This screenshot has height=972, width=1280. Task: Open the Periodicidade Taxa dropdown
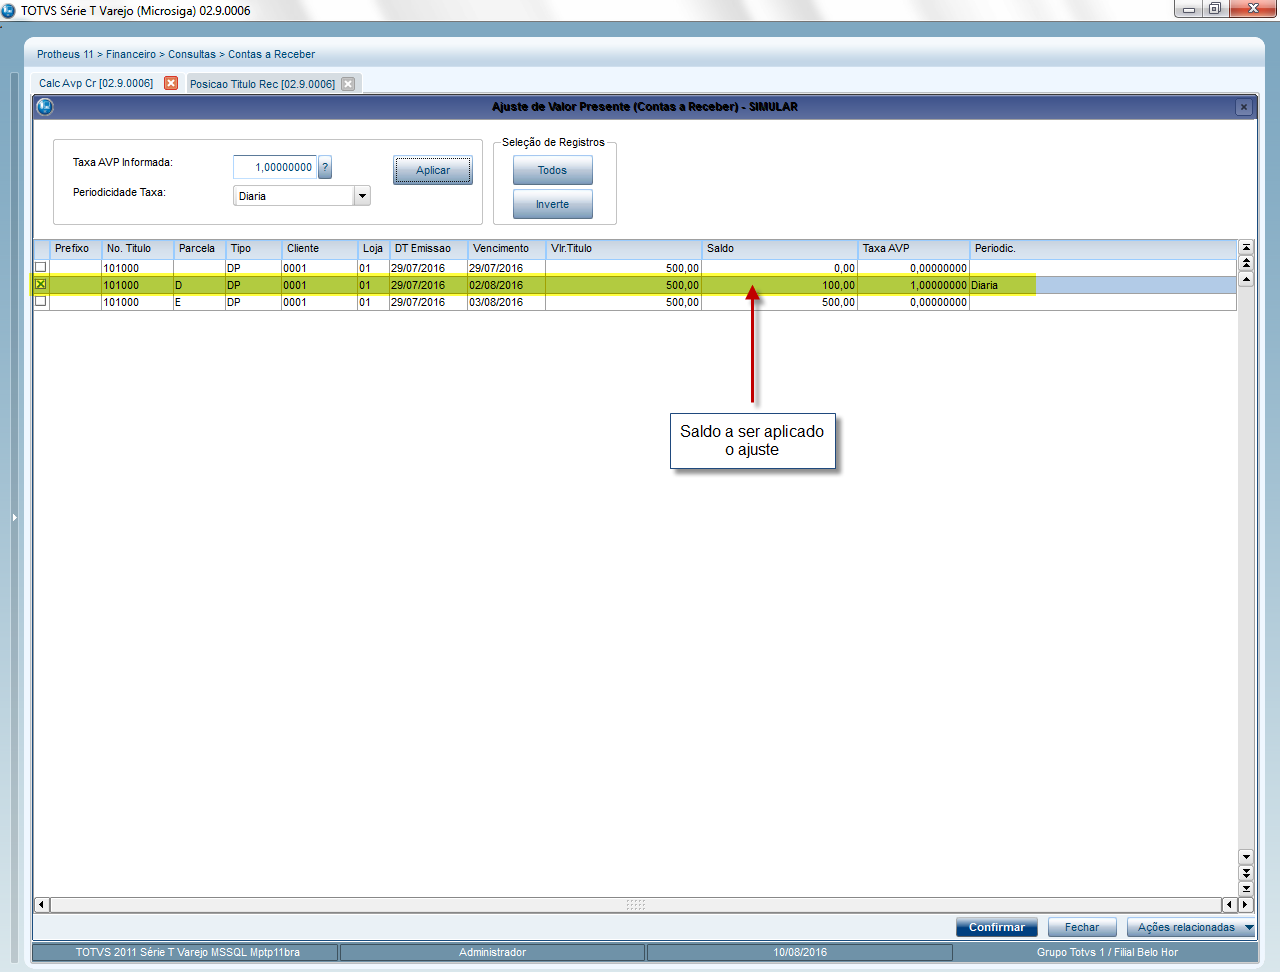(362, 196)
